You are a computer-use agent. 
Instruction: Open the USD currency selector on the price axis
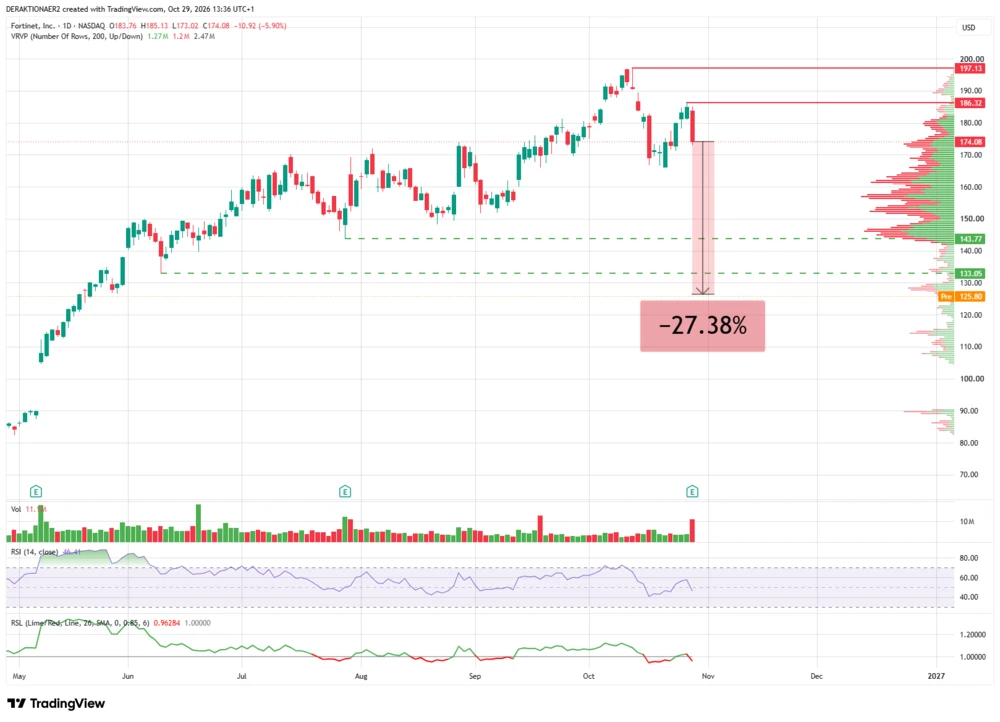tap(968, 27)
